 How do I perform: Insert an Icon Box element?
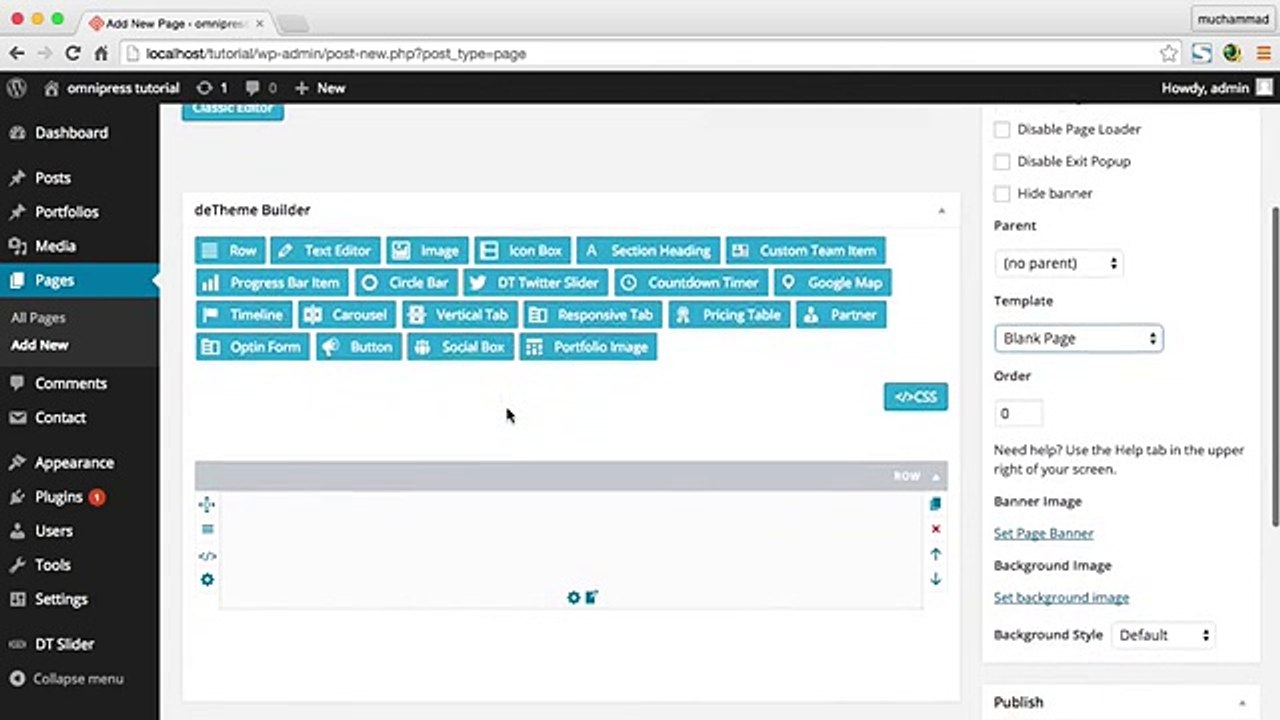pos(522,251)
